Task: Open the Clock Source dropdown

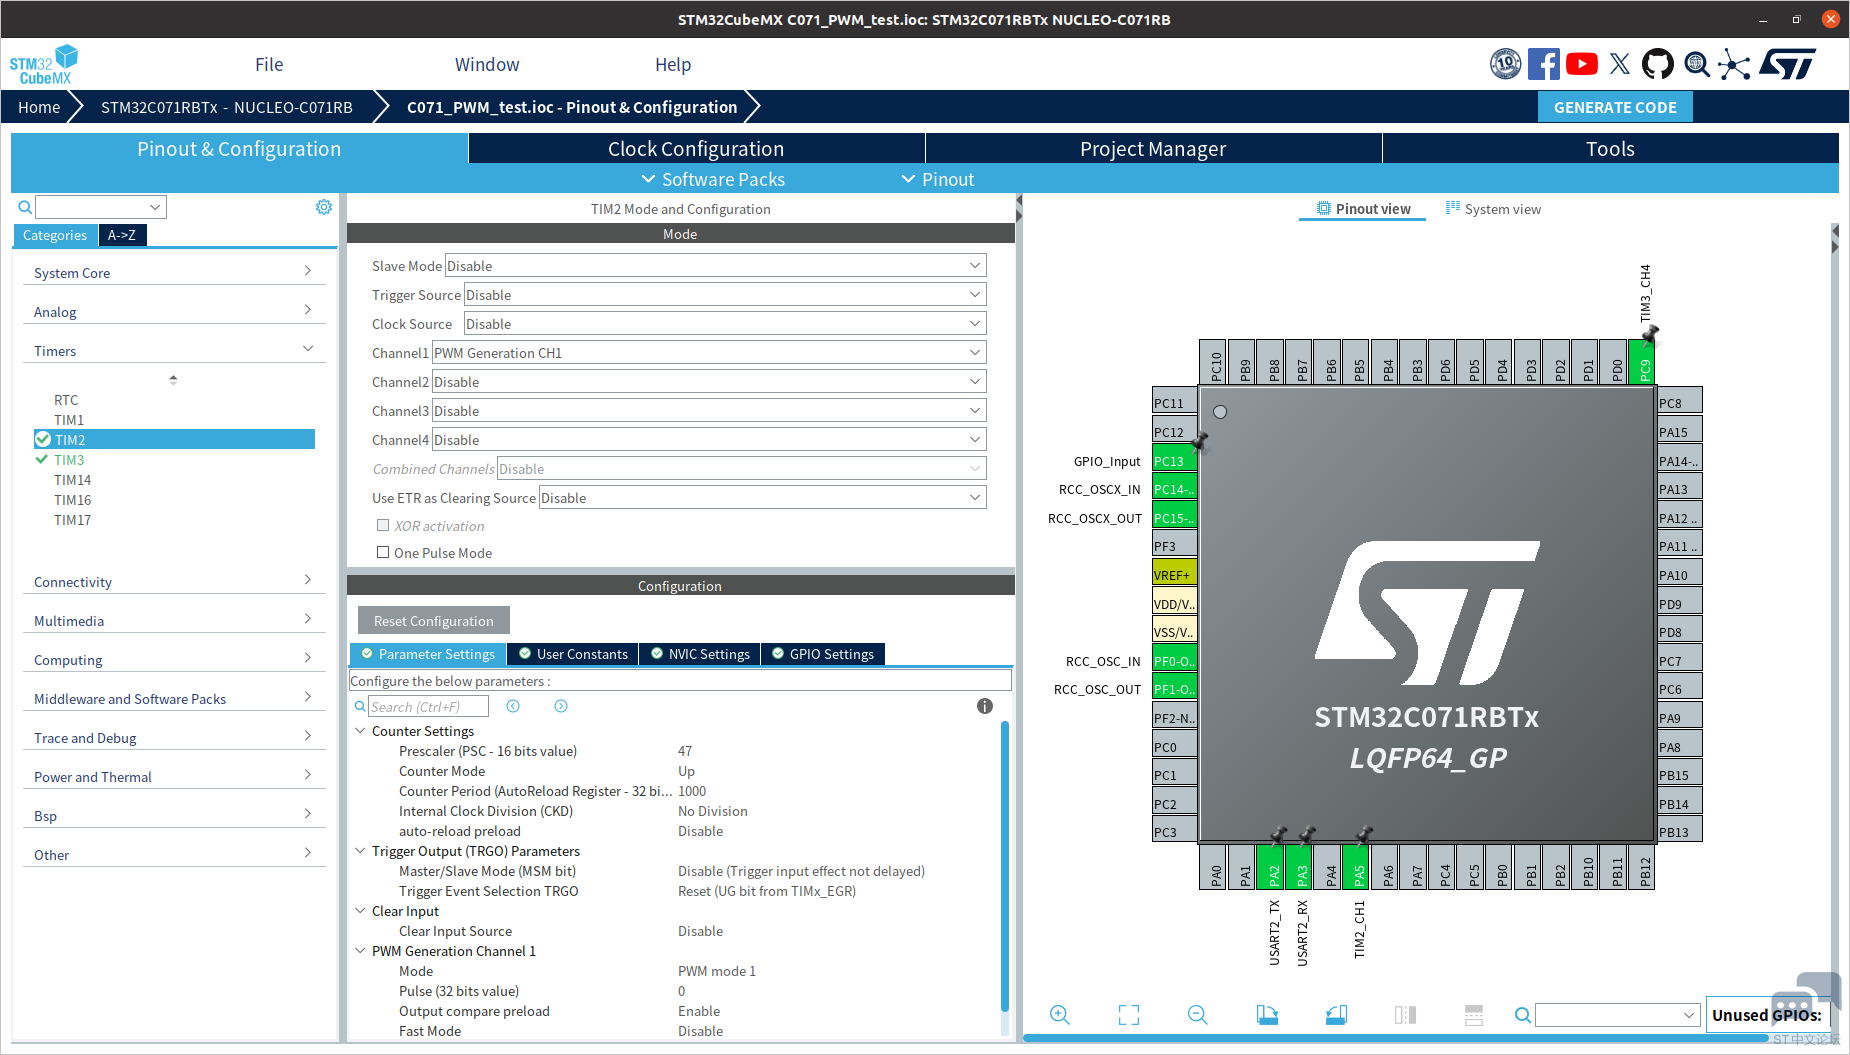Action: tap(725, 324)
